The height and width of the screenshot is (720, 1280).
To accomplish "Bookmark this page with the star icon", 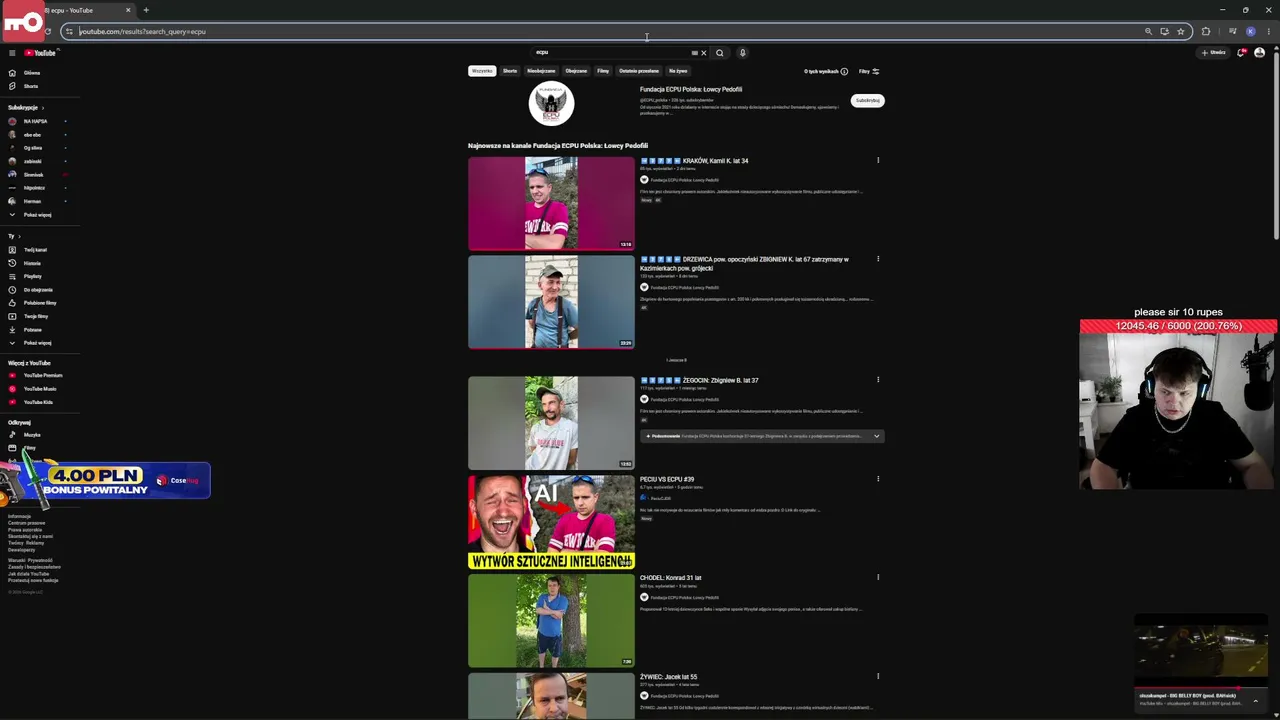I will click(x=1180, y=31).
